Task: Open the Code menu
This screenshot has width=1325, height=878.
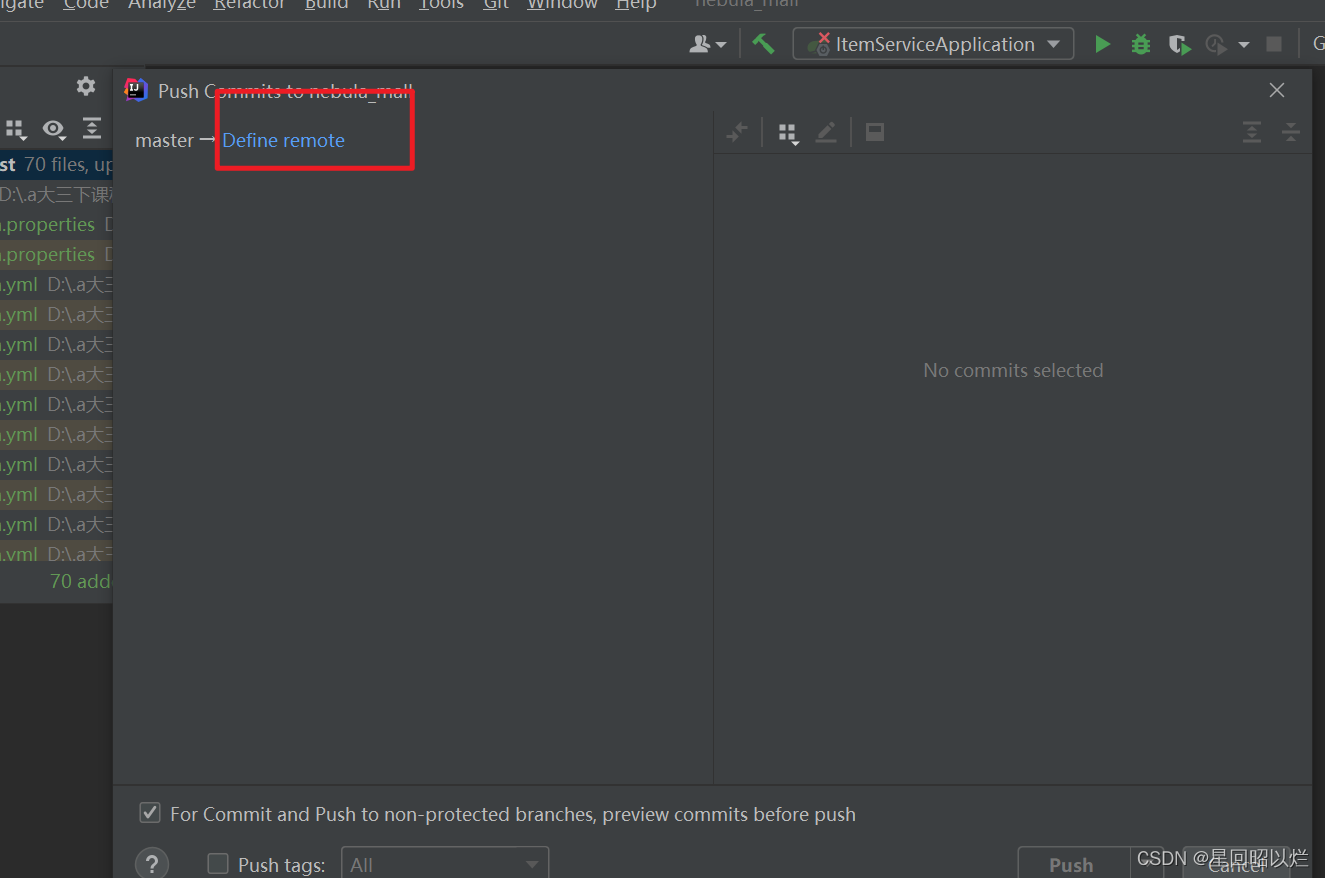Action: point(86,5)
